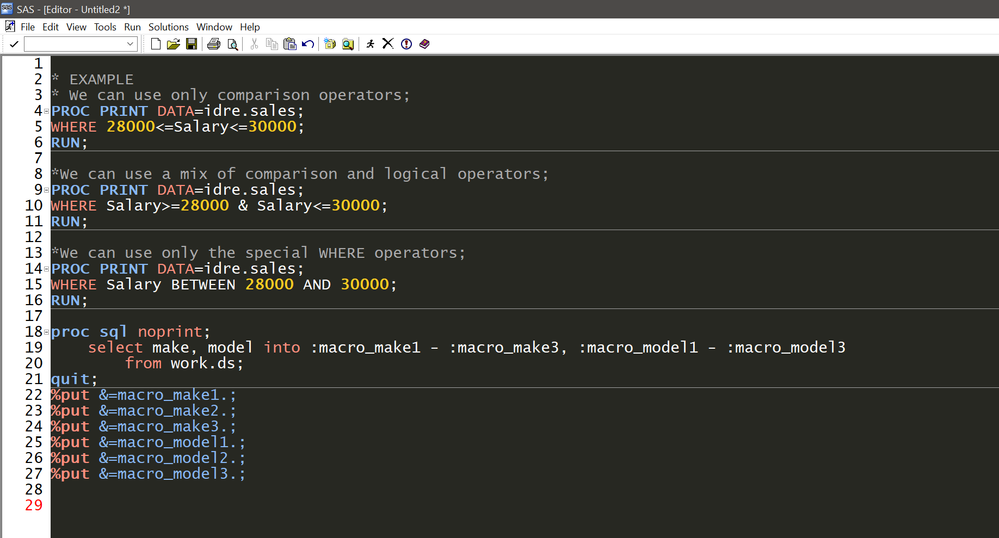999x538 pixels.
Task: Click the Print icon in toolbar
Action: click(x=213, y=44)
